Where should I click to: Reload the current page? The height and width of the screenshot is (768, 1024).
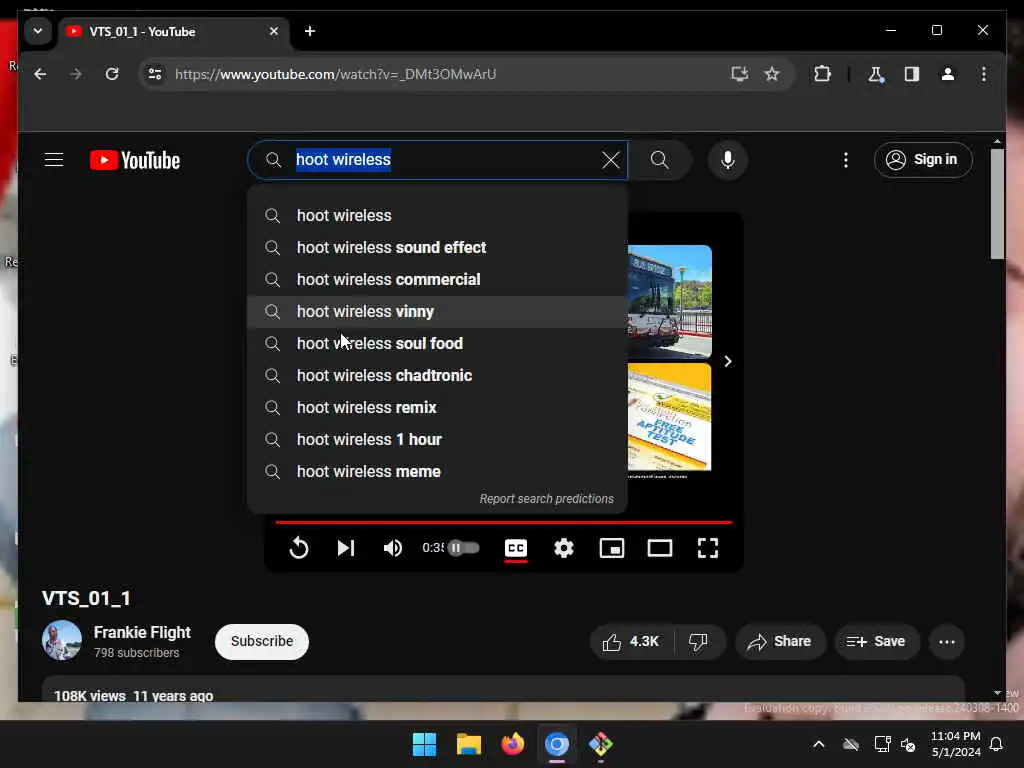[x=112, y=74]
